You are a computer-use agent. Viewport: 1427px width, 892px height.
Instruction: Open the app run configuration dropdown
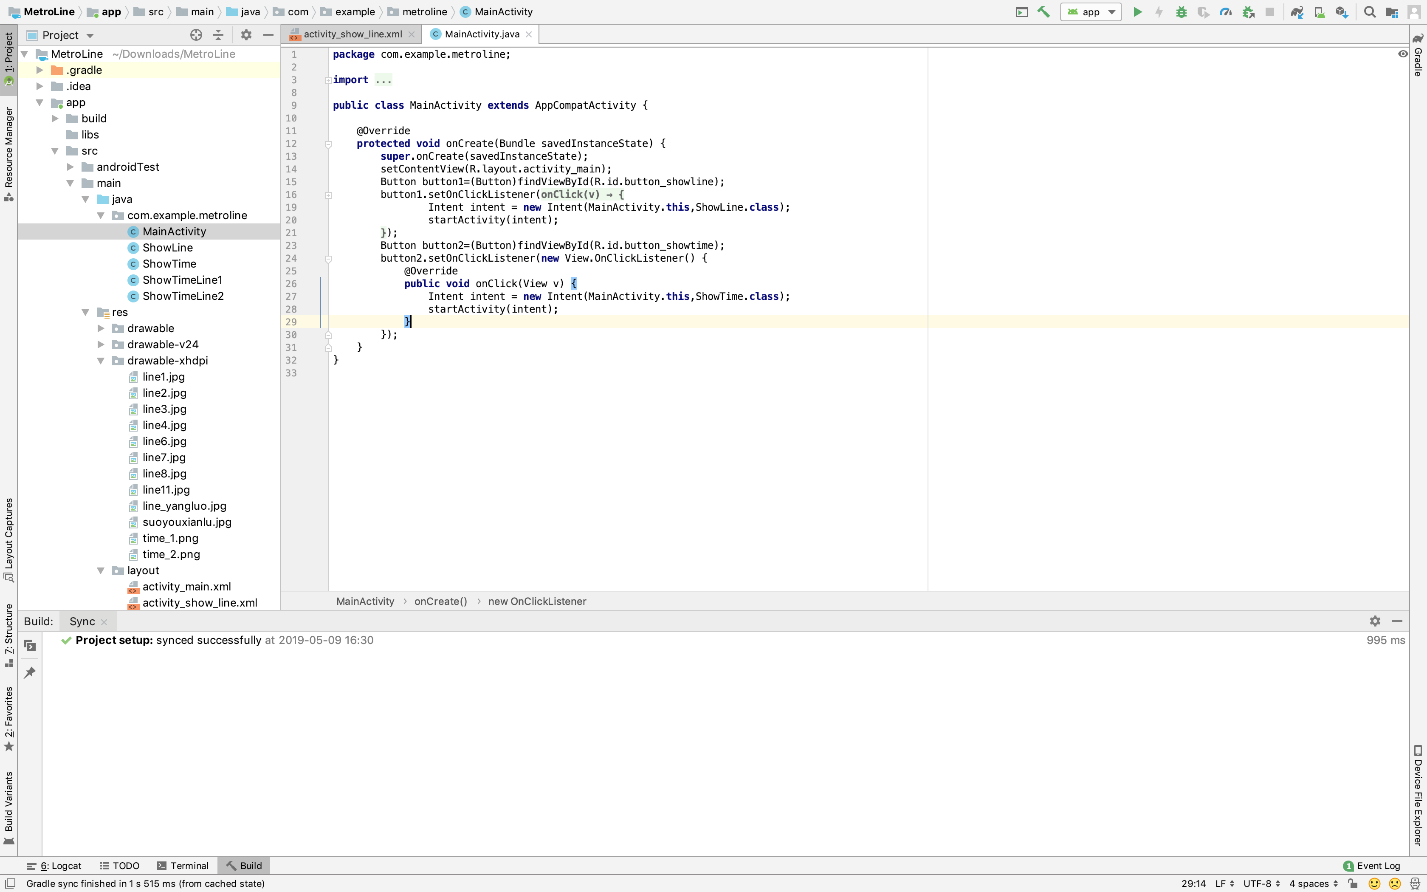click(x=1091, y=12)
